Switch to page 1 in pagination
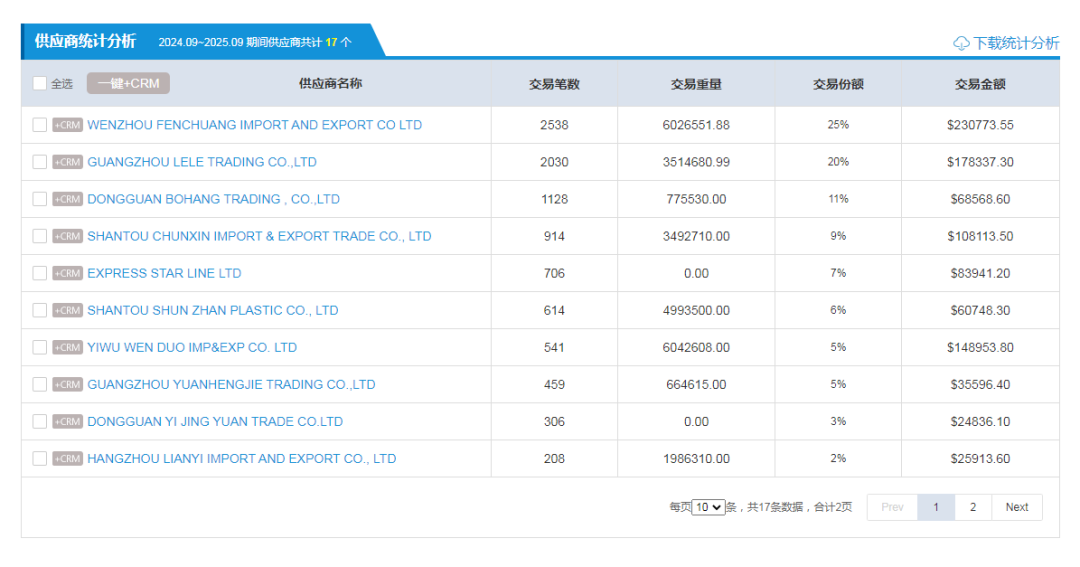This screenshot has height=567, width=1080. [x=936, y=507]
